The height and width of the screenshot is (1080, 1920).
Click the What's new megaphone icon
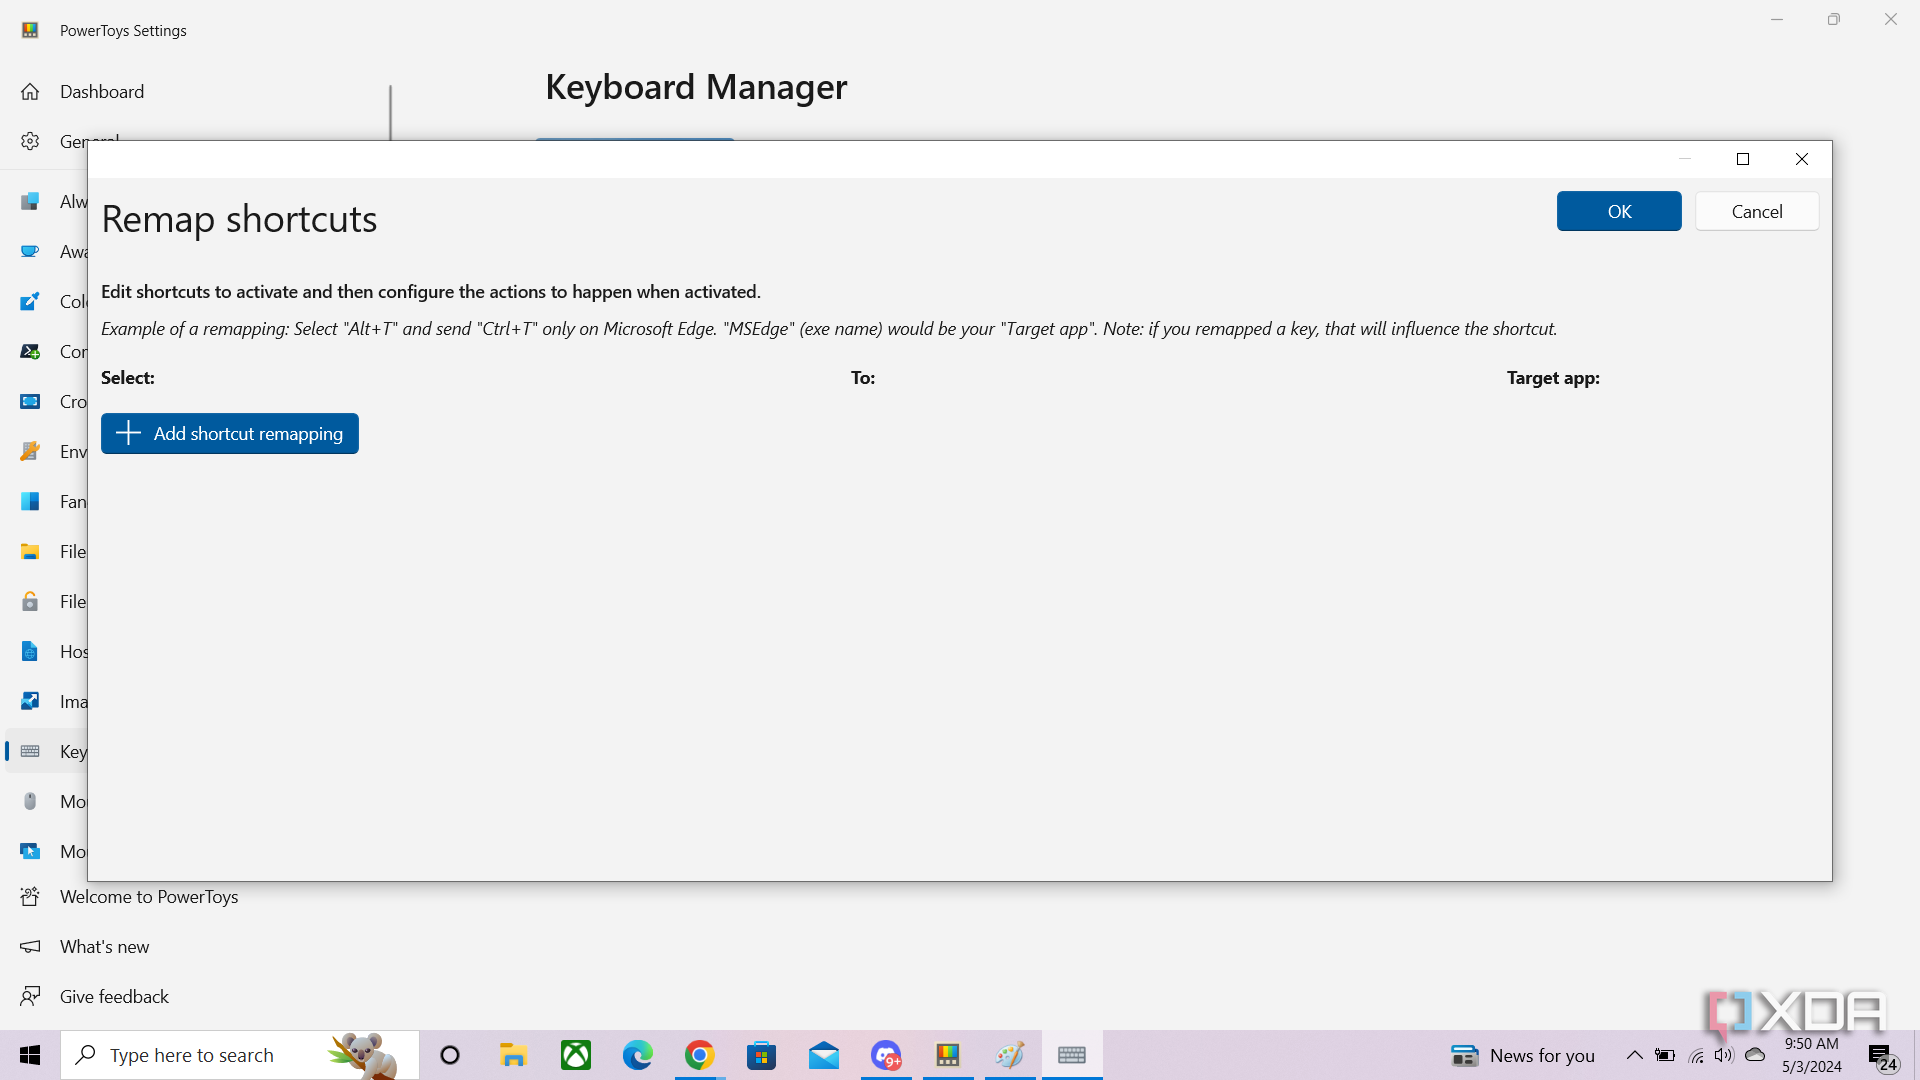(30, 946)
